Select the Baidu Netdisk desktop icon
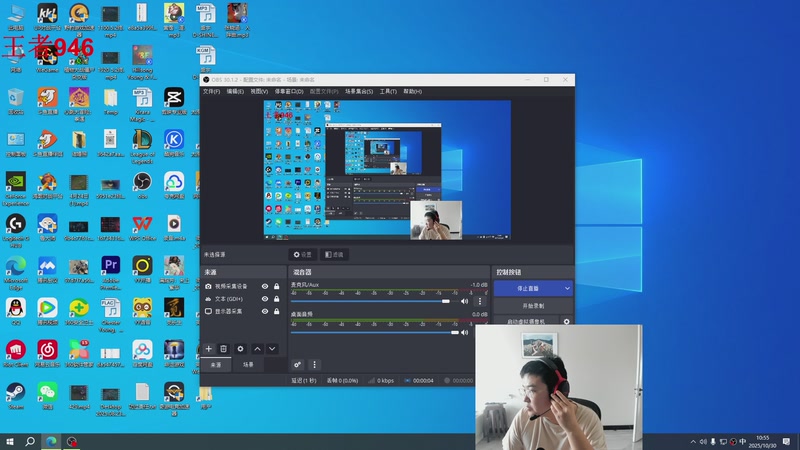This screenshot has width=800, height=450. coord(142,354)
